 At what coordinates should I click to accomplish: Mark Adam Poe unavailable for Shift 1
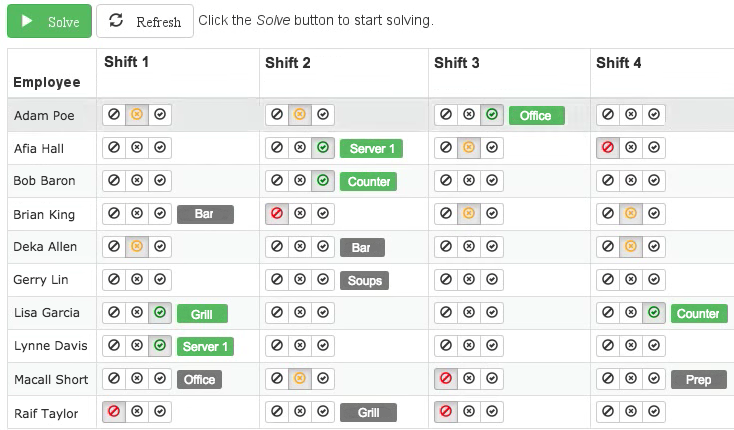point(113,115)
